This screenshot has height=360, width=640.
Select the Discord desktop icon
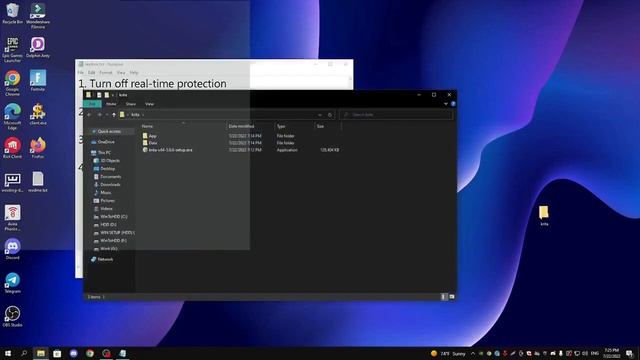[x=12, y=249]
